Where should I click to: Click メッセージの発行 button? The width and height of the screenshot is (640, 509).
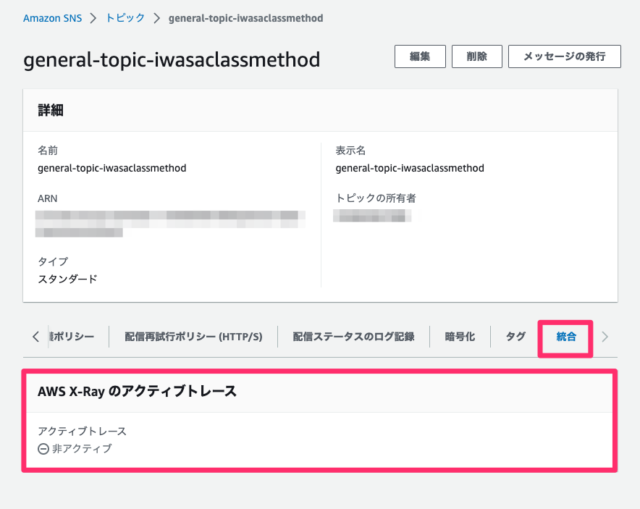(563, 57)
